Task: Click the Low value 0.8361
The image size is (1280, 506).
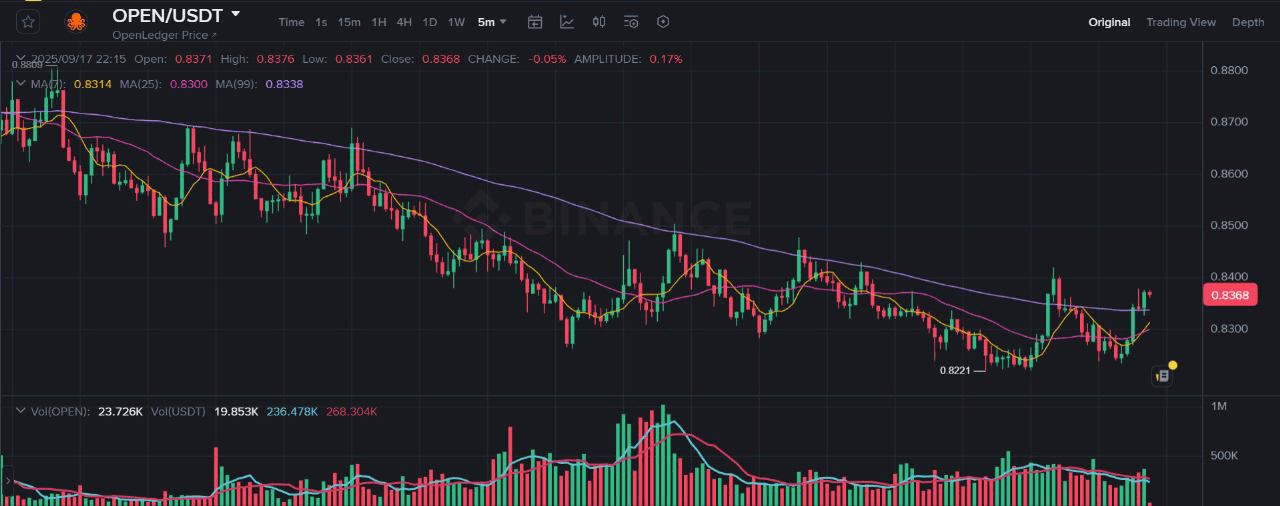Action: tap(354, 59)
